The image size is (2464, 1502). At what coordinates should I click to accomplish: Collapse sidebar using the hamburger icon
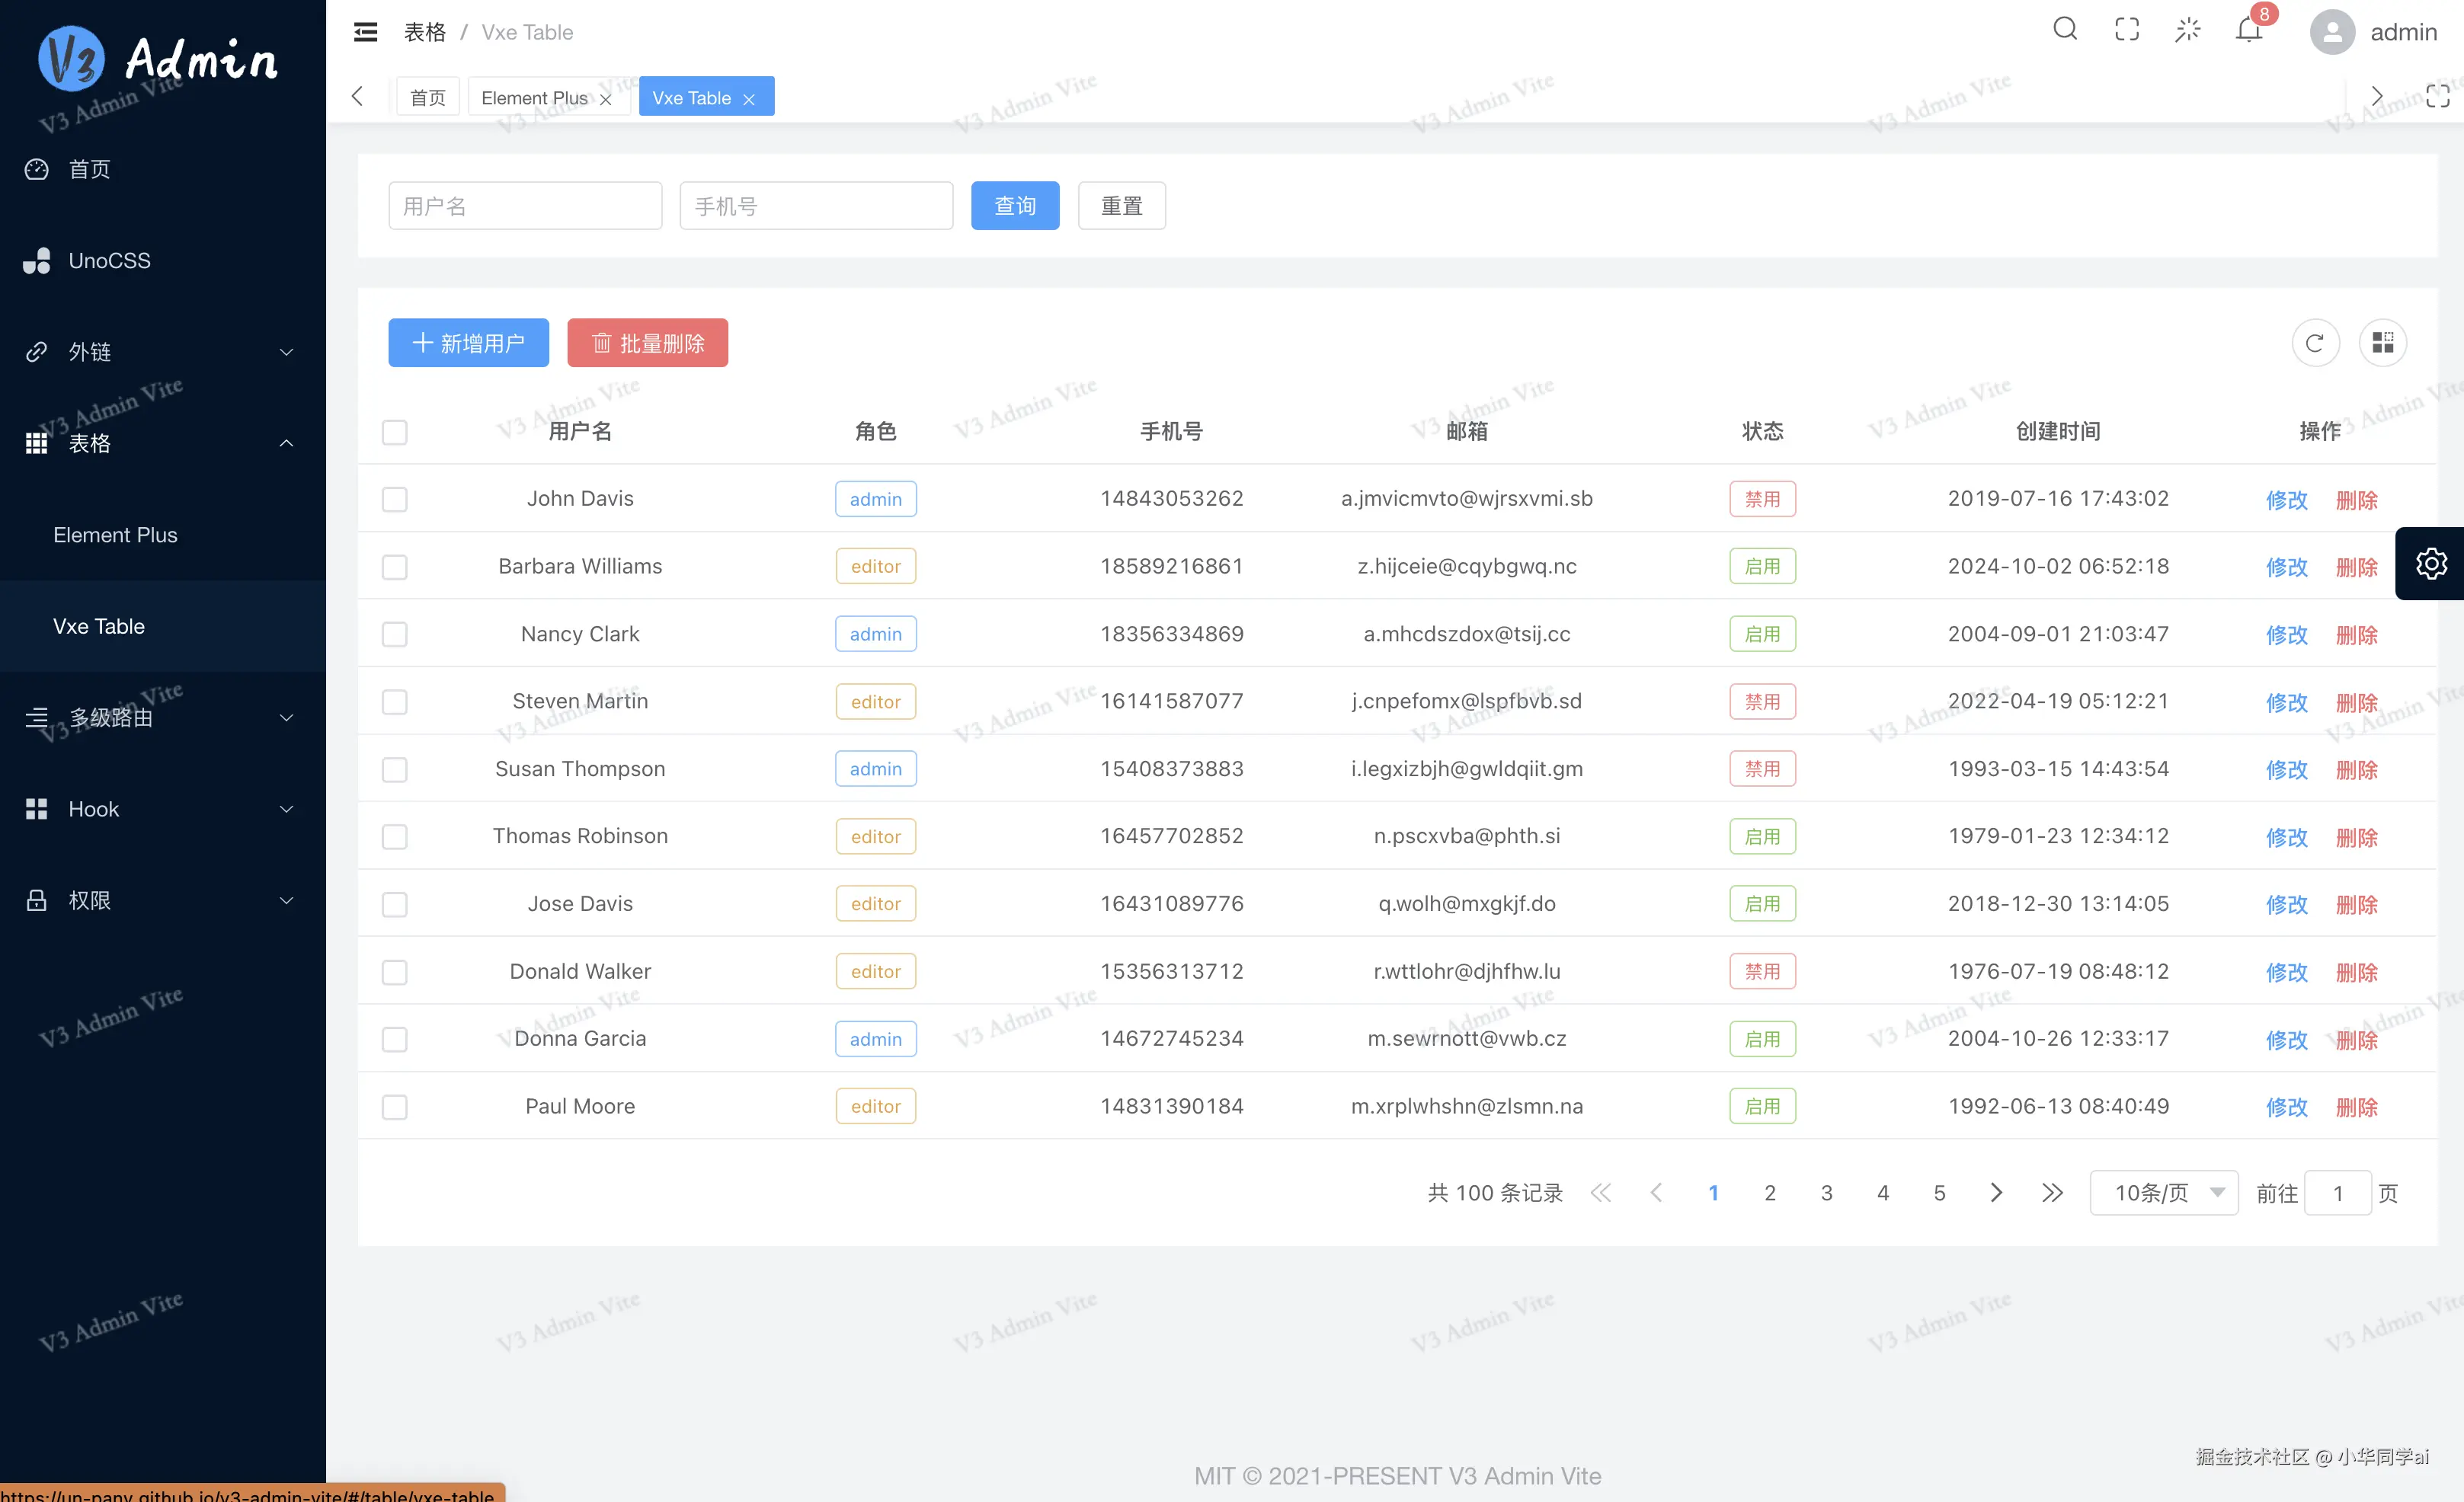coord(365,32)
